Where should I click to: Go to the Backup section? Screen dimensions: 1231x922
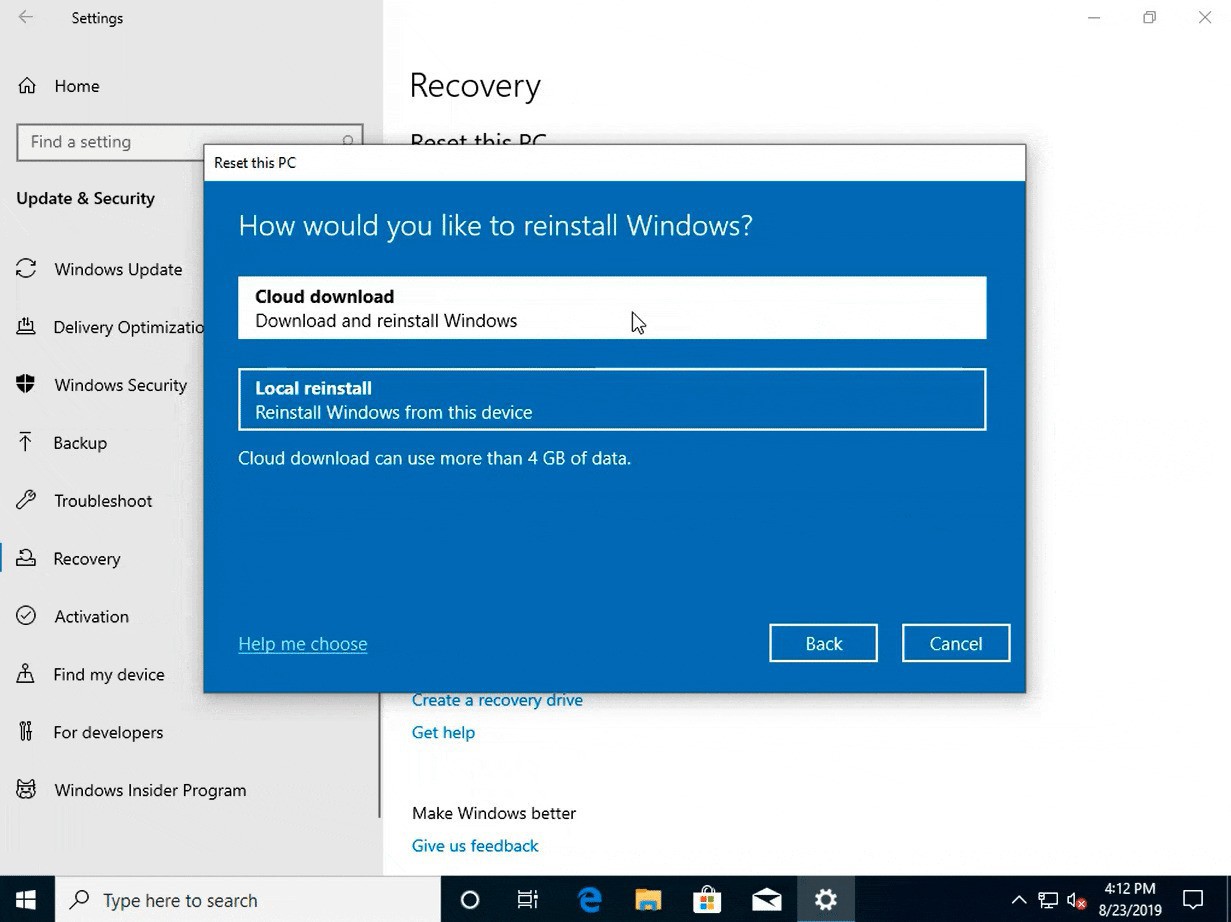[x=80, y=443]
